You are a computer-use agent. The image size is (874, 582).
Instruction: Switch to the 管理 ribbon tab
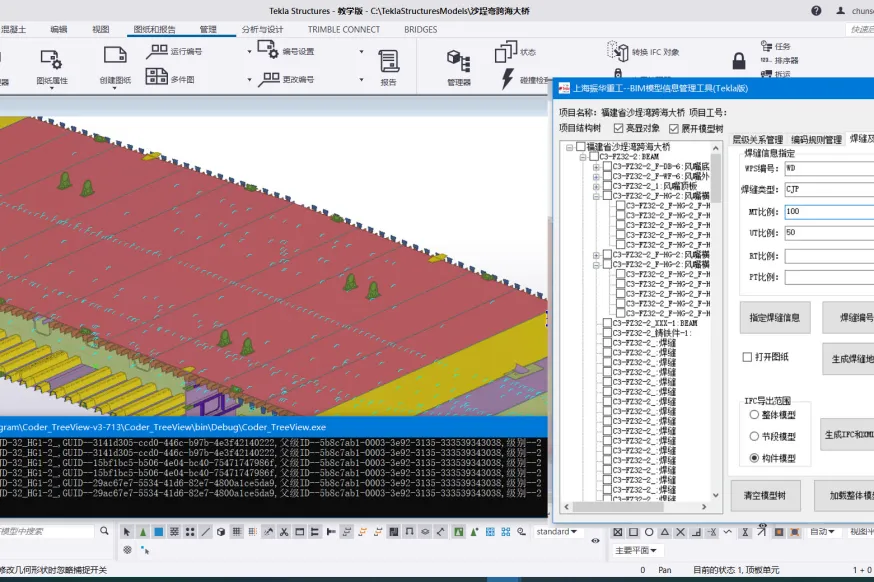pos(208,30)
